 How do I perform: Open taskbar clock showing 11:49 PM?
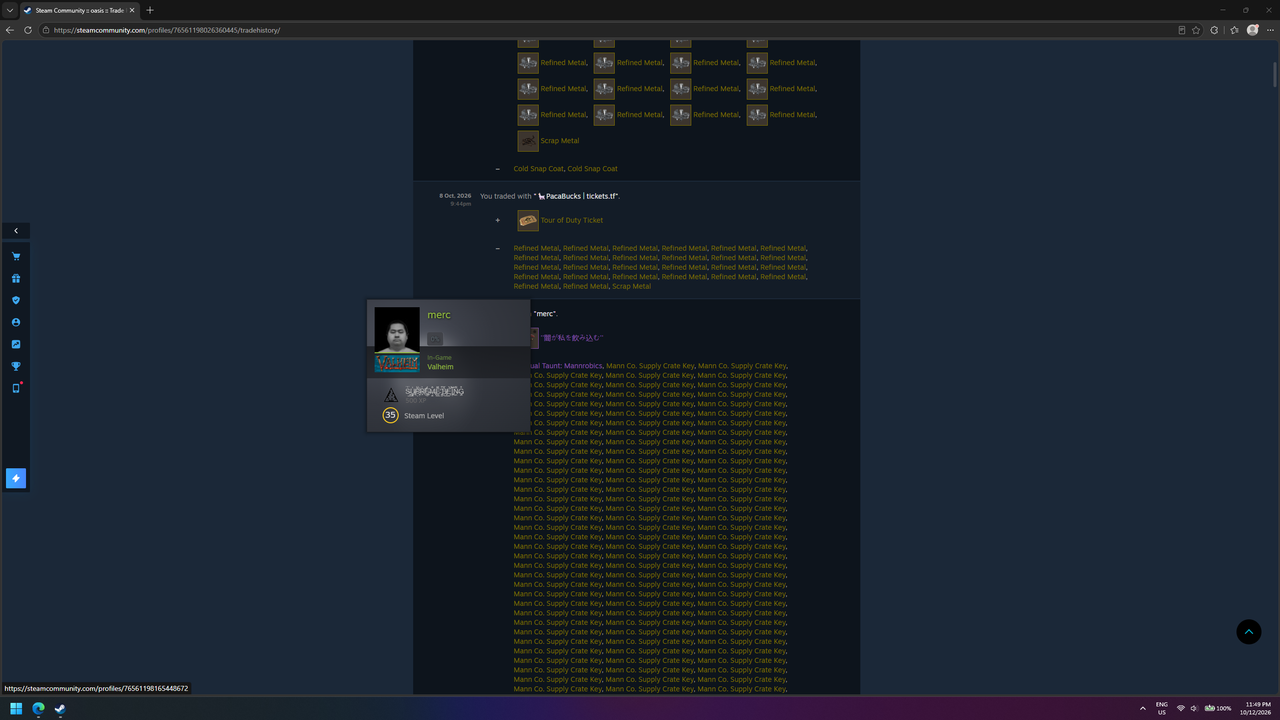click(1257, 709)
